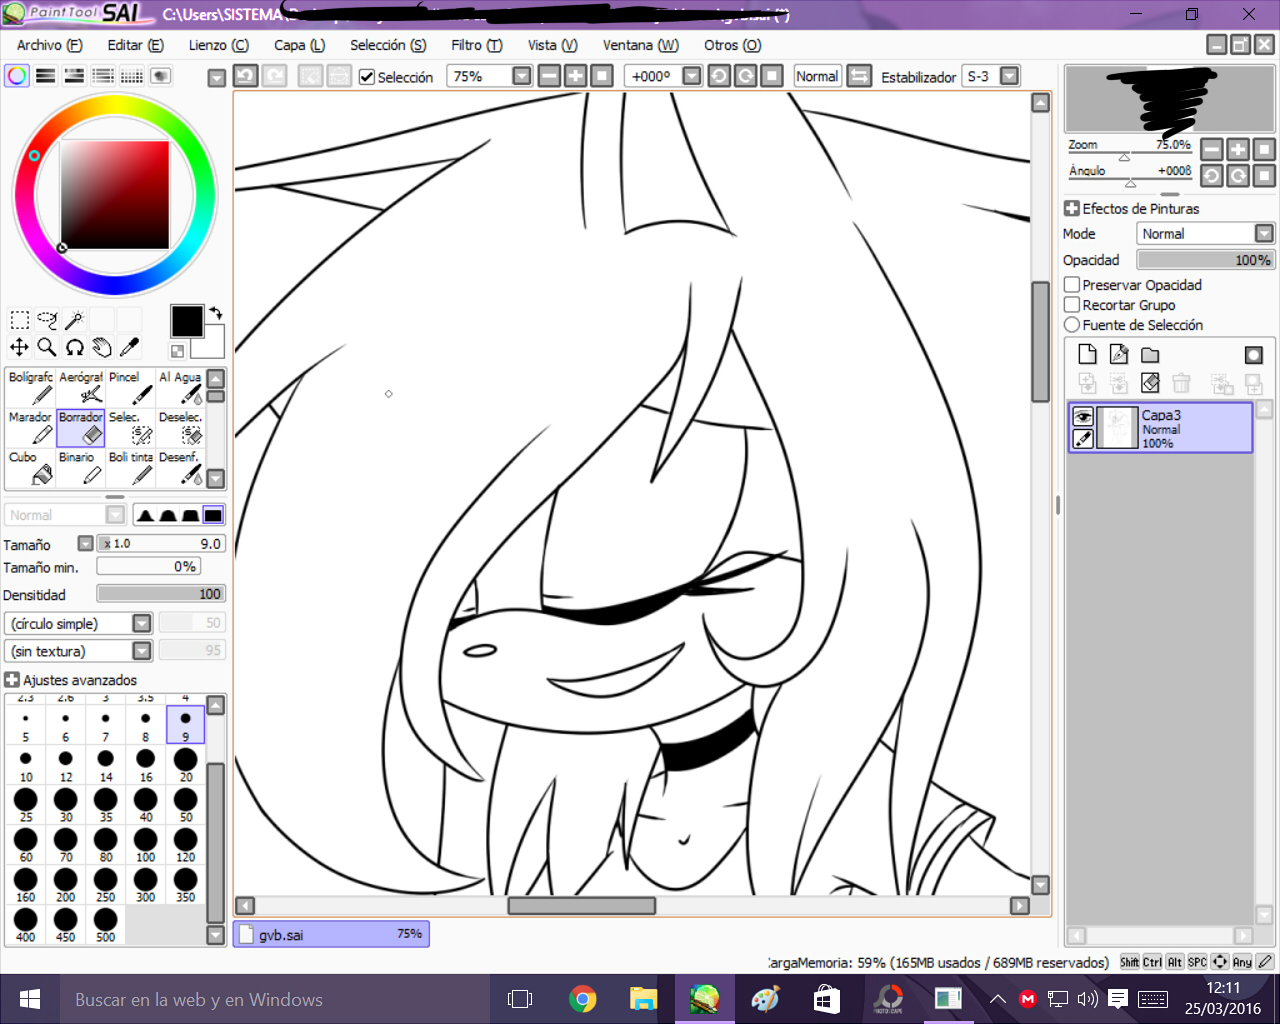Open Google Chrome from the taskbar
This screenshot has width=1280, height=1024.
[x=582, y=999]
